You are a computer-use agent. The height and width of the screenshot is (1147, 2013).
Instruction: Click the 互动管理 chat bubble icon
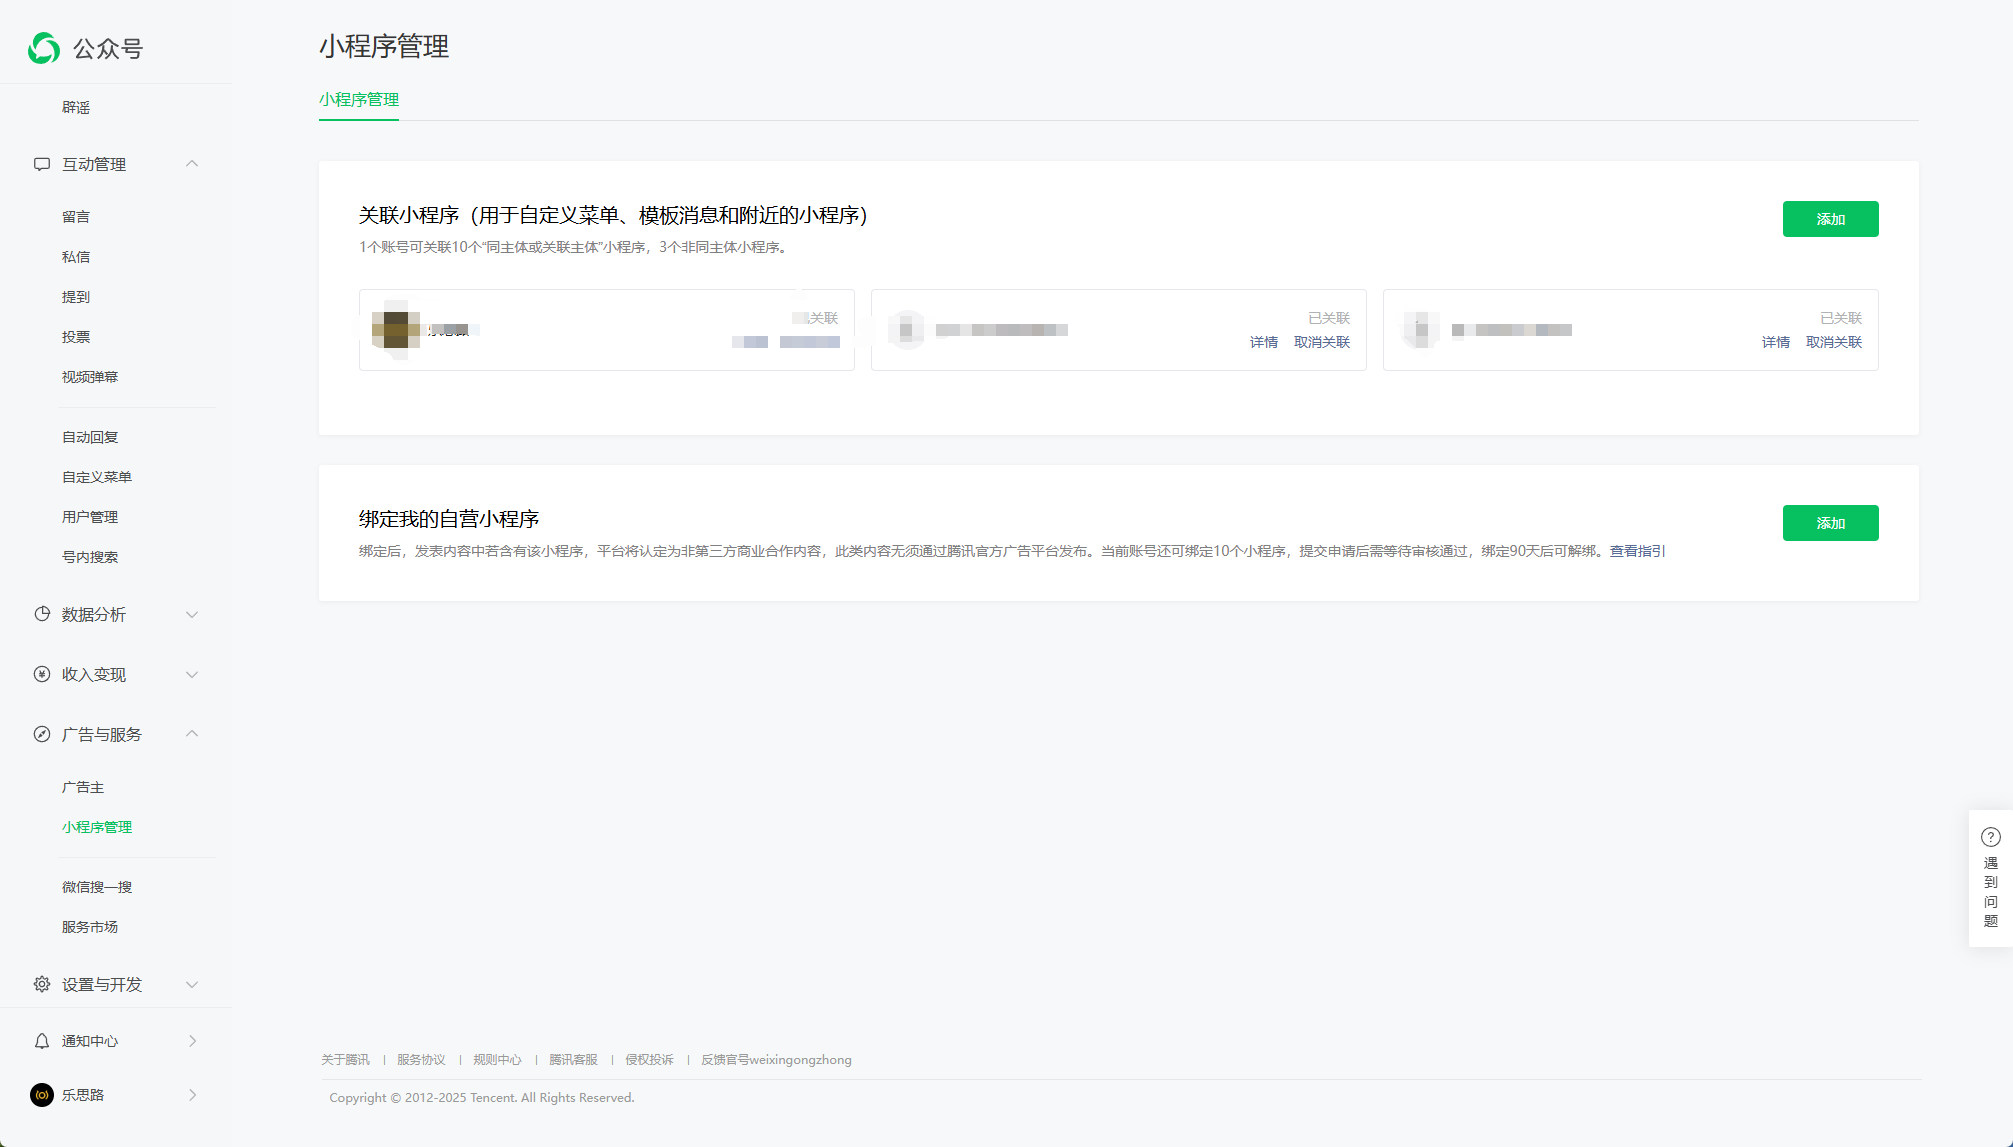(42, 164)
